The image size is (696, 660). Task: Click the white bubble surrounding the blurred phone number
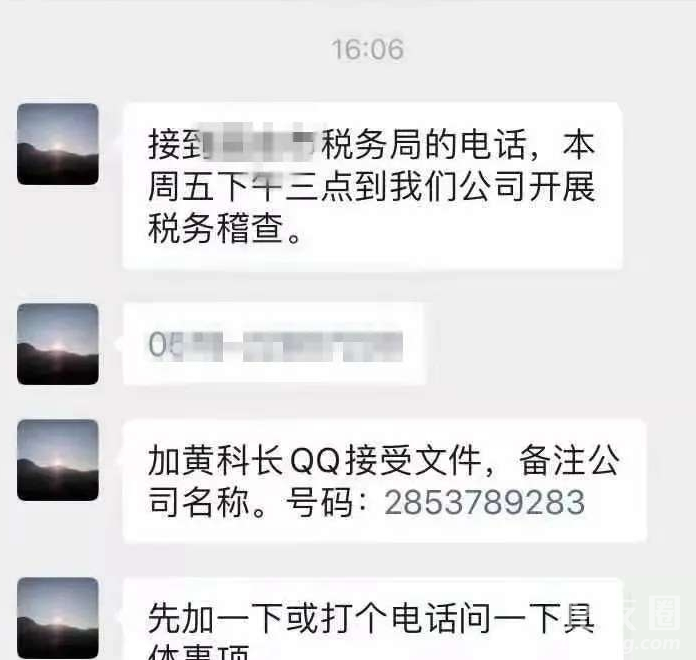coord(273,344)
